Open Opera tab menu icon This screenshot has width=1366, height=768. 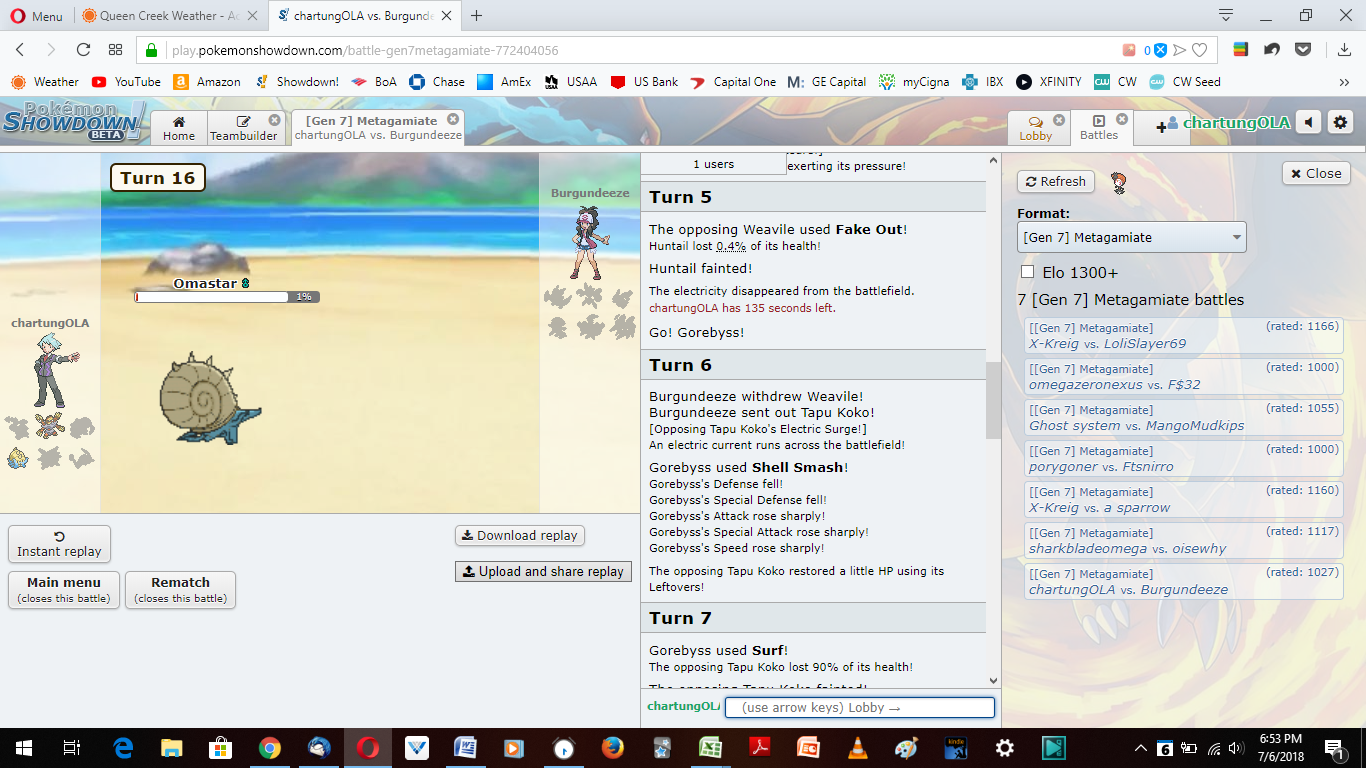tap(1226, 15)
